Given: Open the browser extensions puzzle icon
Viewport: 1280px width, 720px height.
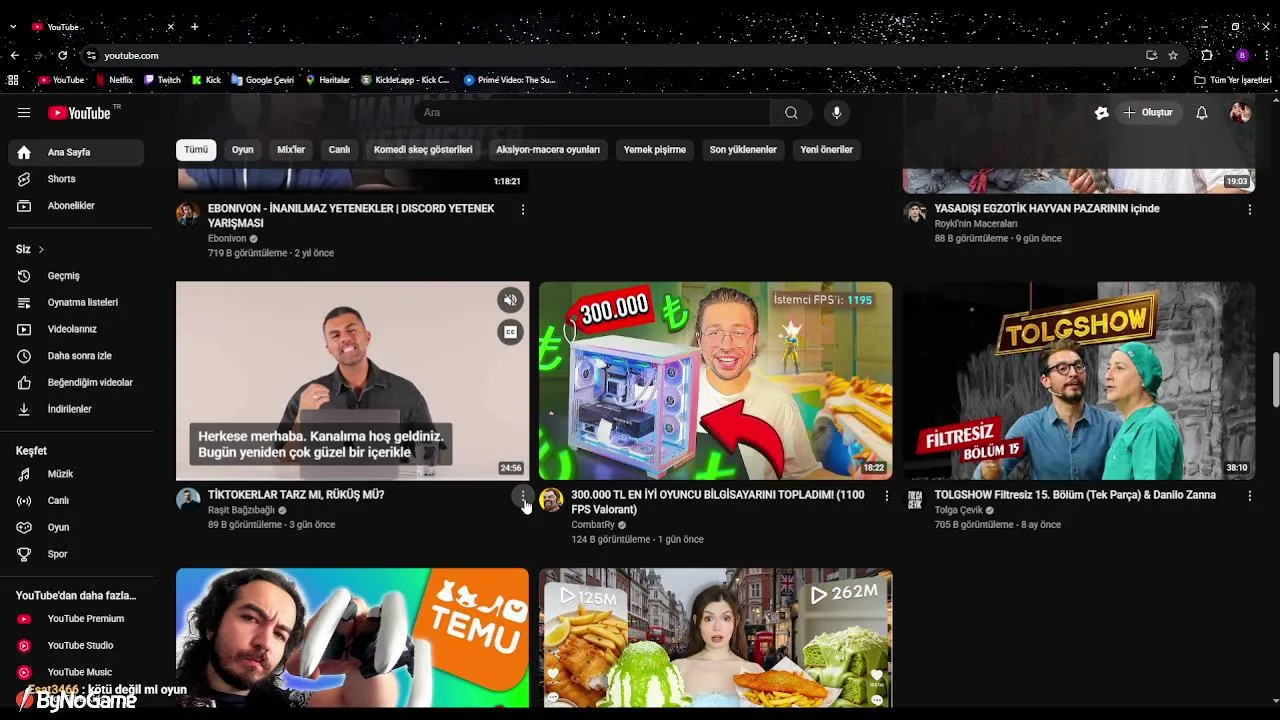Looking at the screenshot, I should click(x=1207, y=55).
